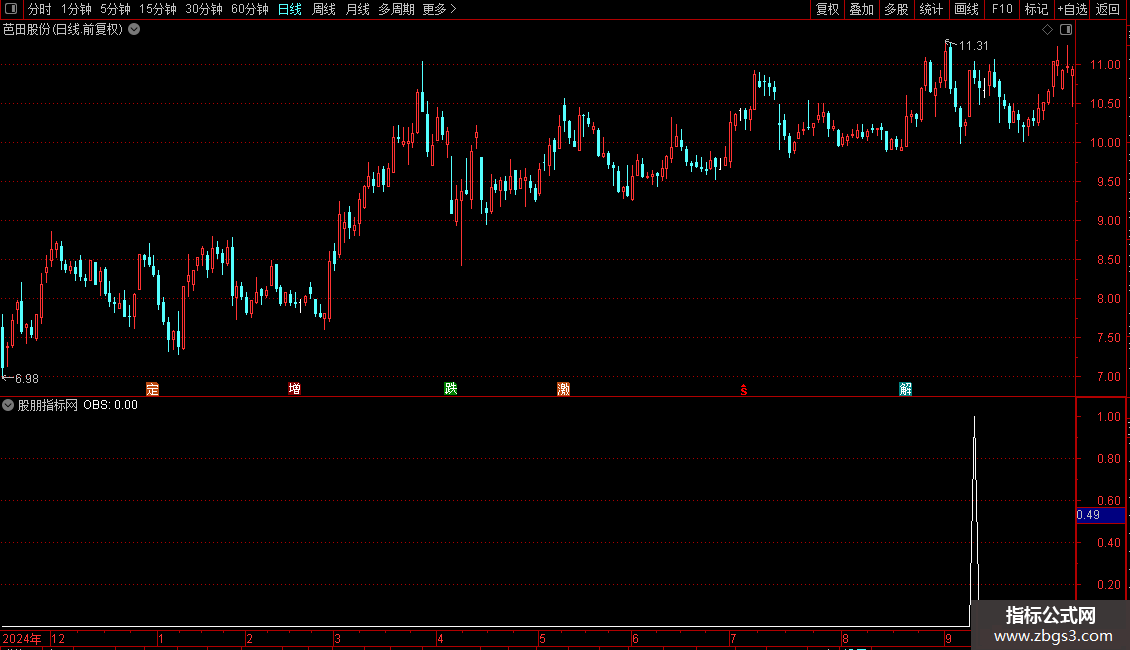Click the 芭田股份(日线.前复权) title text
The height and width of the screenshot is (650, 1130).
coord(63,30)
